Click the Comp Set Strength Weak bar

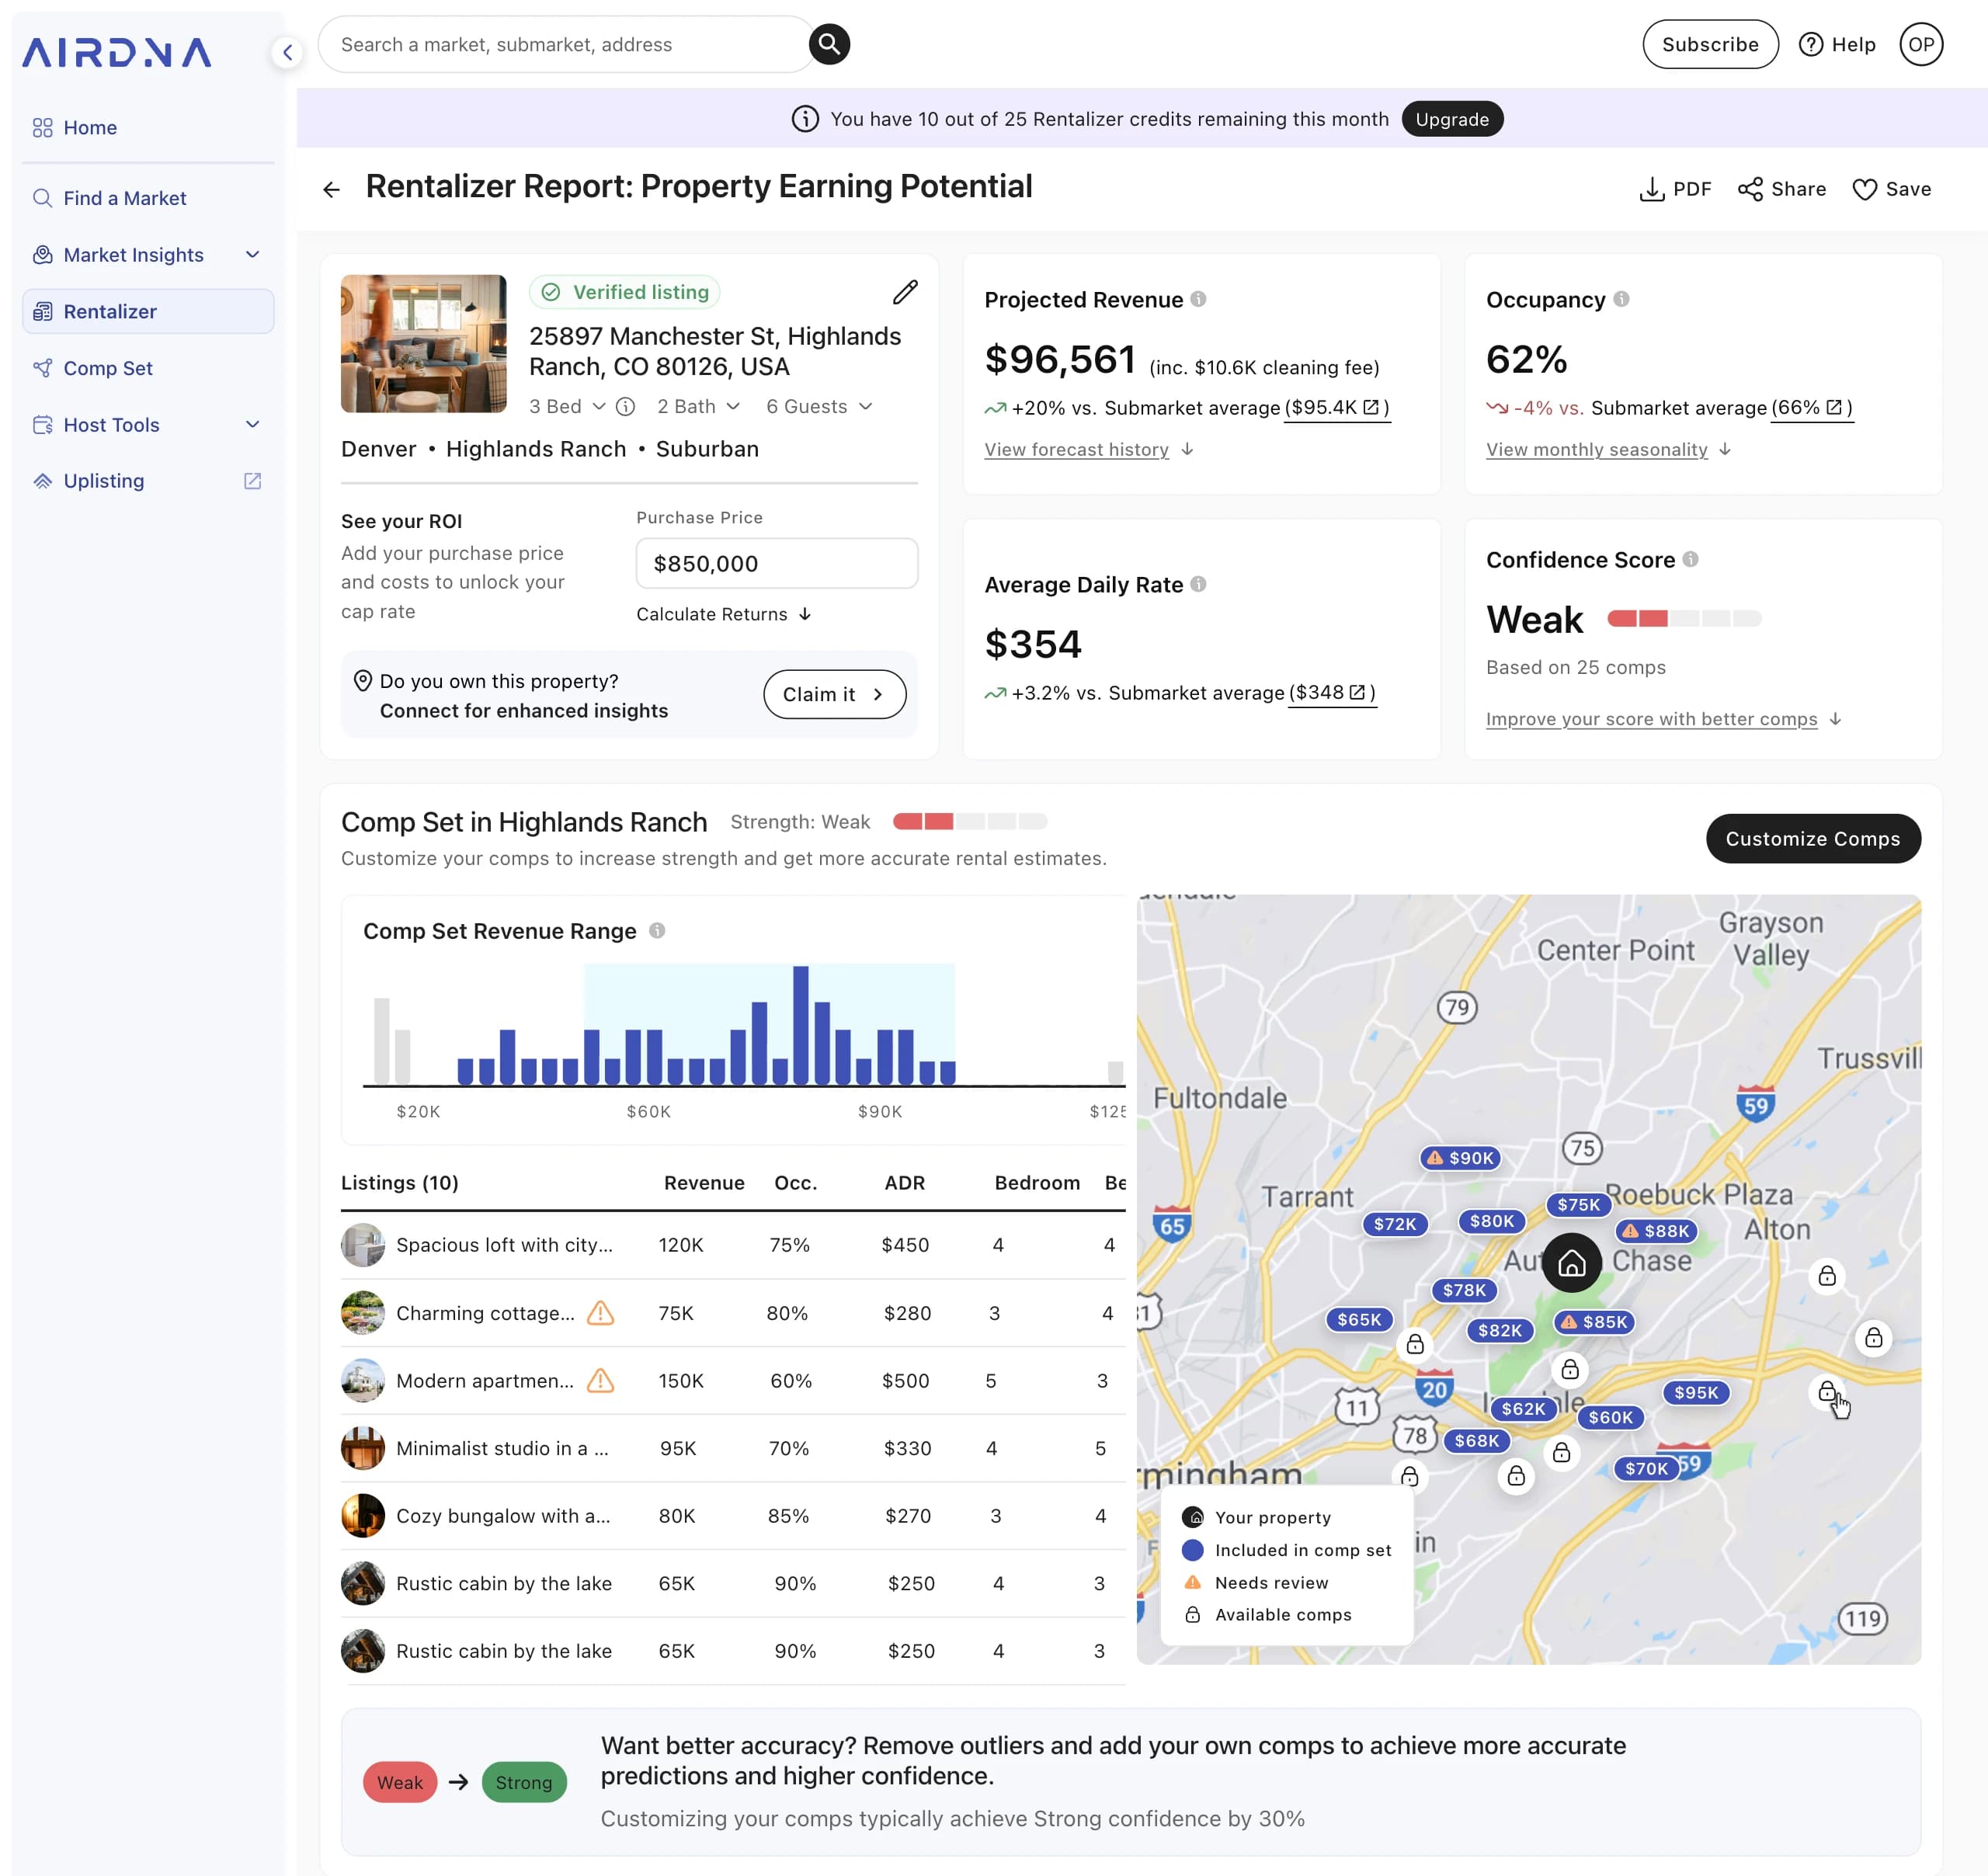(x=969, y=821)
